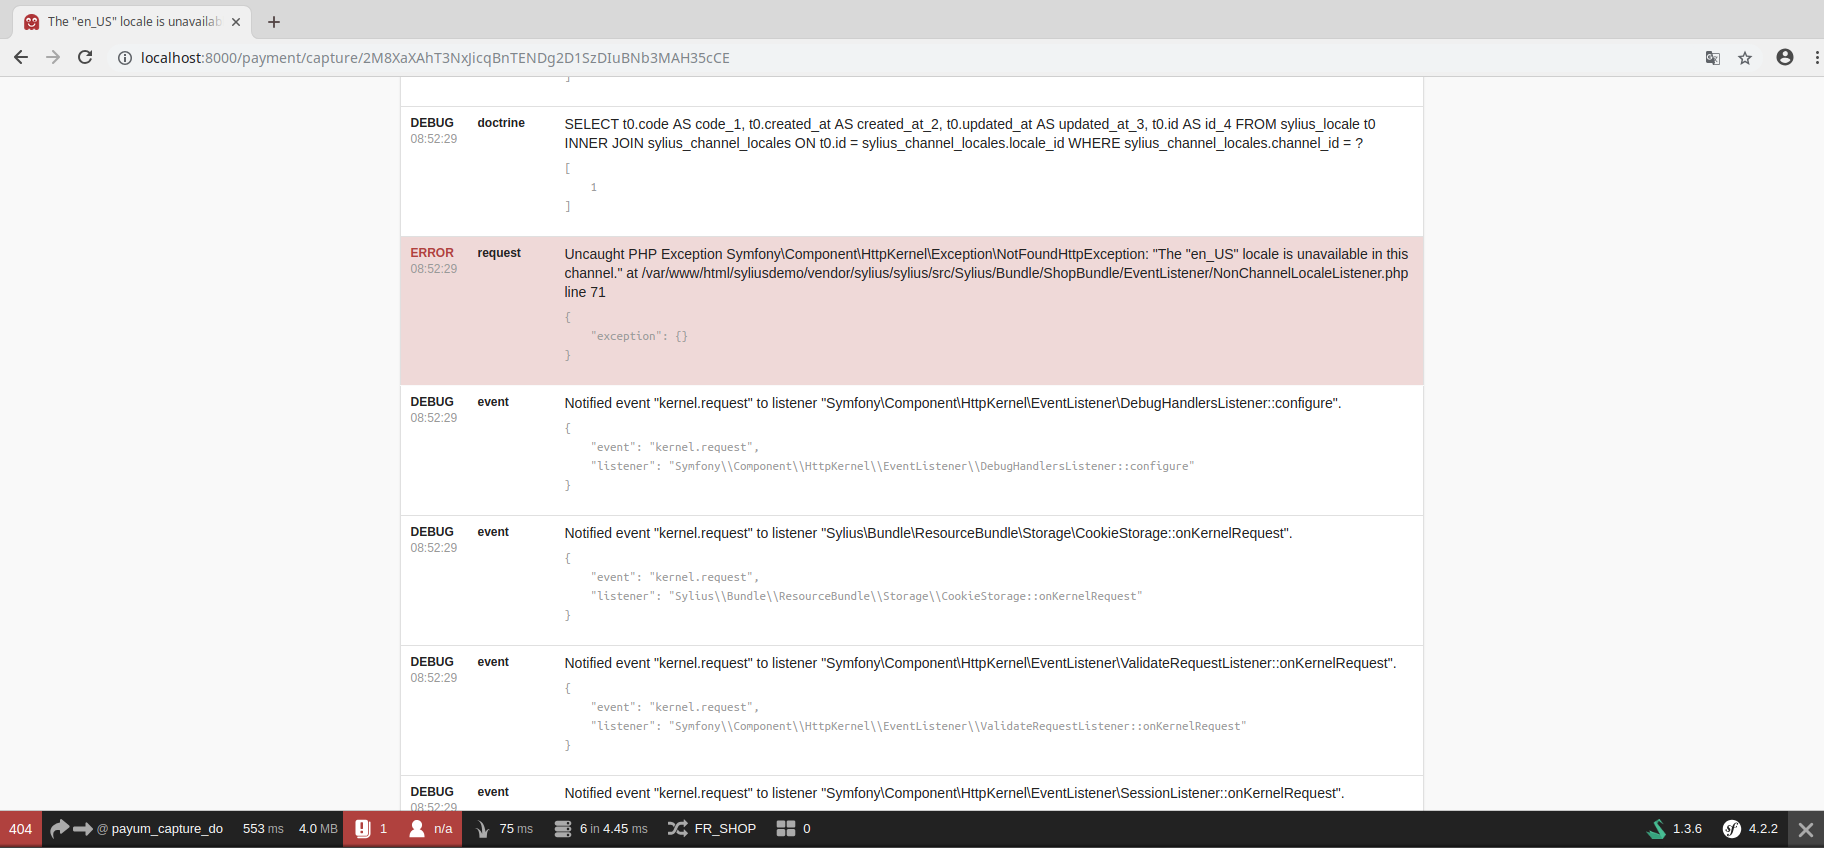Go forward using the browser forward arrow
The width and height of the screenshot is (1824, 848).
tap(53, 58)
